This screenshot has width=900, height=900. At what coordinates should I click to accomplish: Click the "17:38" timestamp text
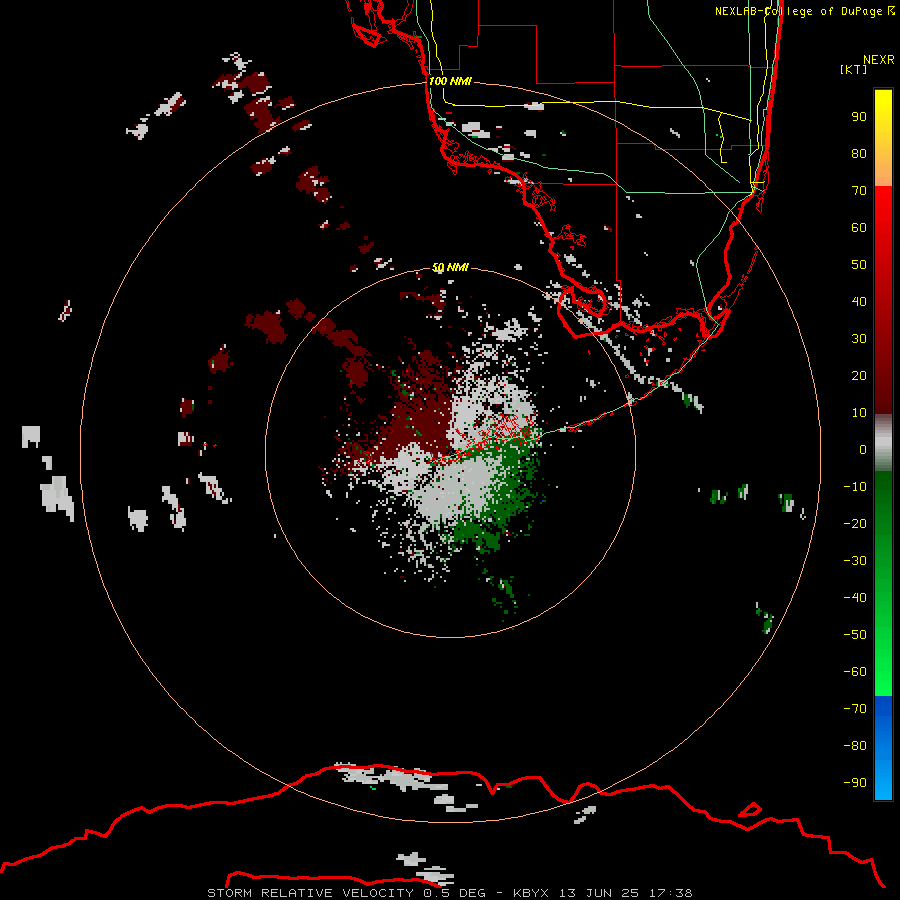(x=670, y=893)
